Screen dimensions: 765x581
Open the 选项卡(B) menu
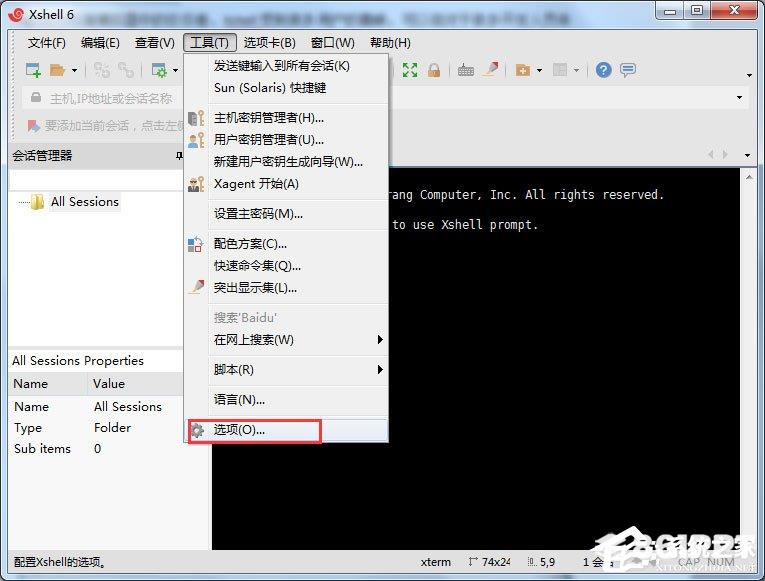pos(269,43)
